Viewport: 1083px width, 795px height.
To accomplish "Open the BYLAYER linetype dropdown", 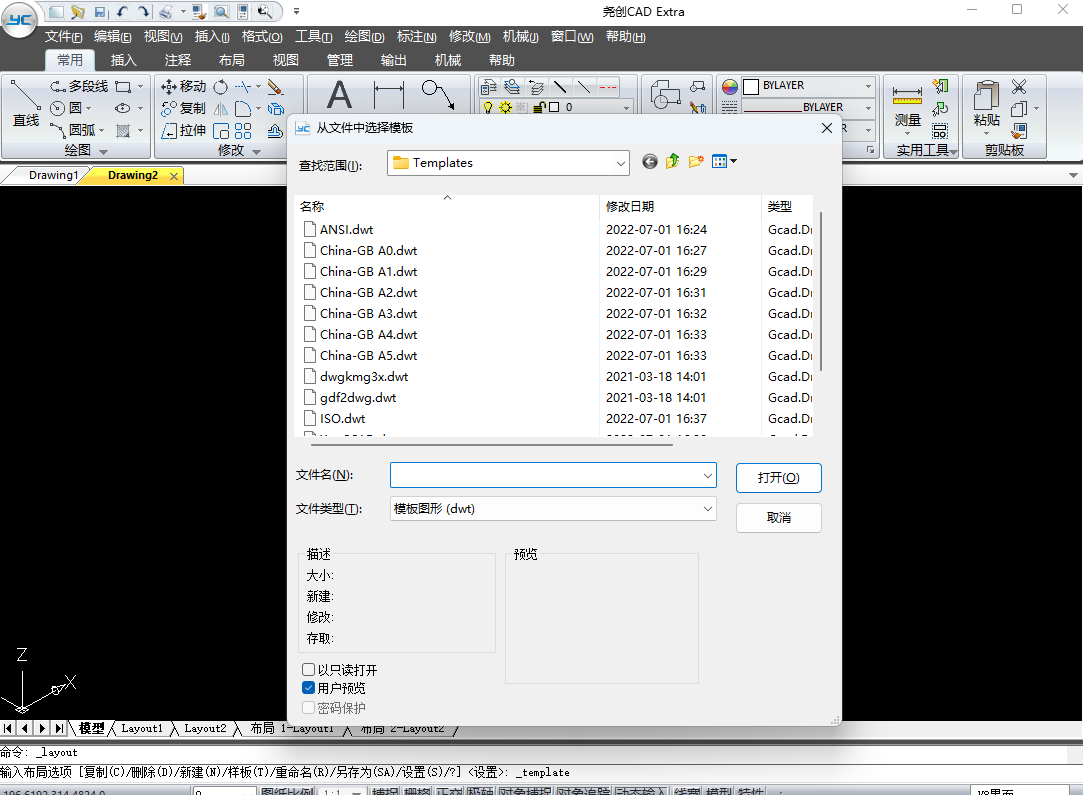I will click(x=868, y=108).
